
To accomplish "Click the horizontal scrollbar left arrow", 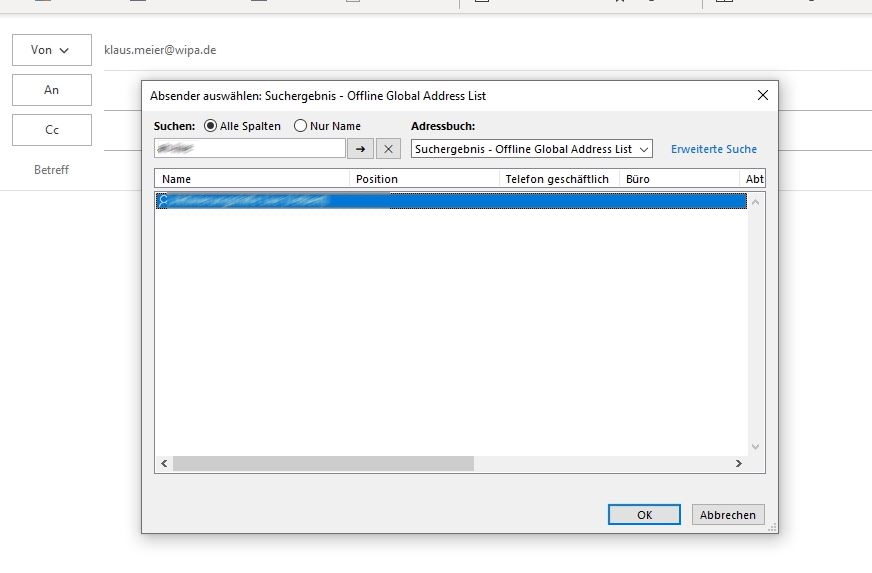I will 164,464.
